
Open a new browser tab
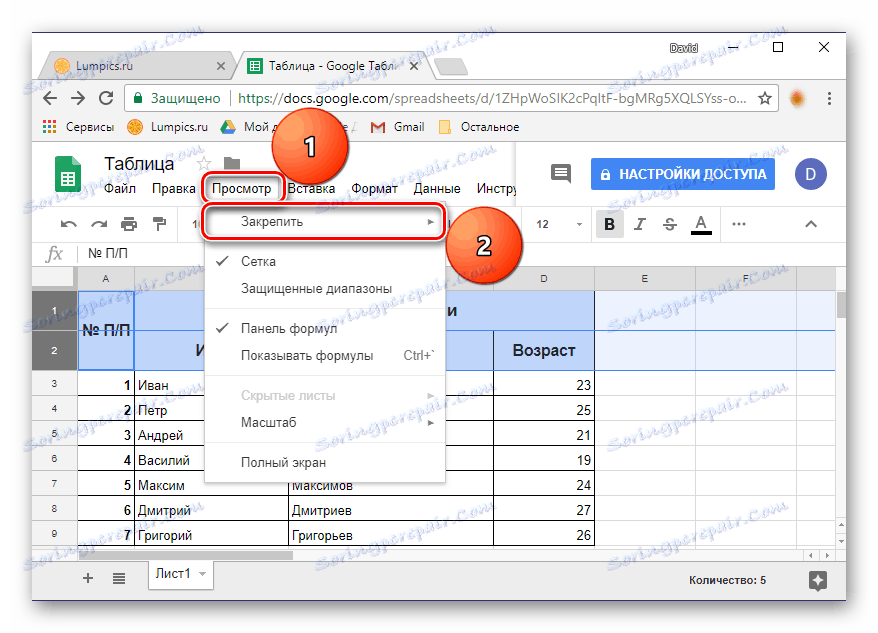pyautogui.click(x=451, y=67)
